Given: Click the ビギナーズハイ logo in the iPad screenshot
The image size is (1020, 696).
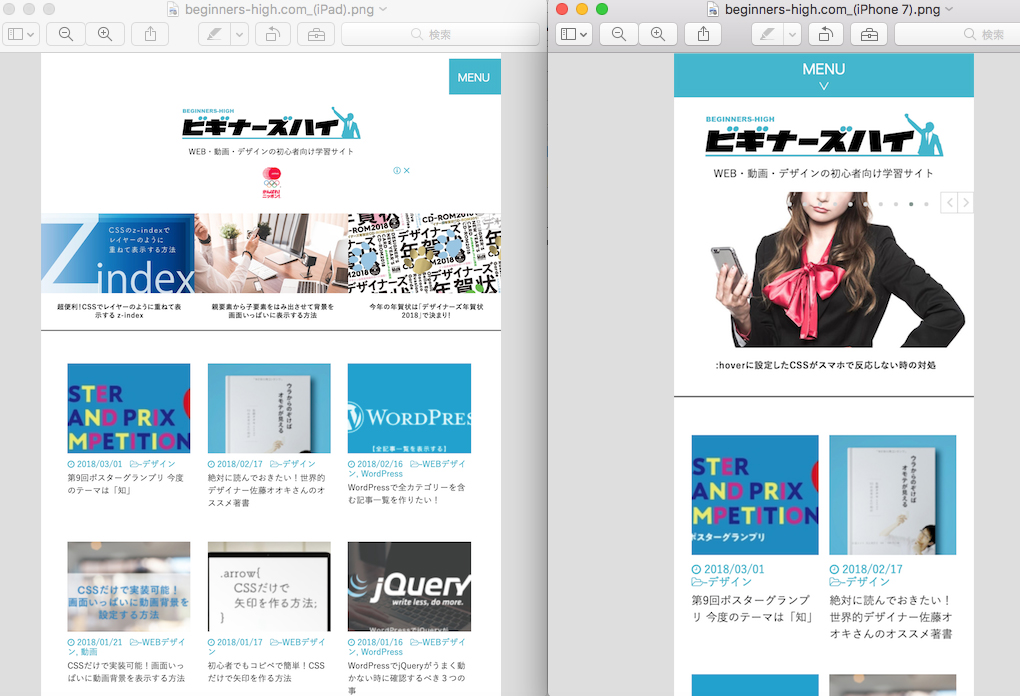Looking at the screenshot, I should (x=271, y=123).
